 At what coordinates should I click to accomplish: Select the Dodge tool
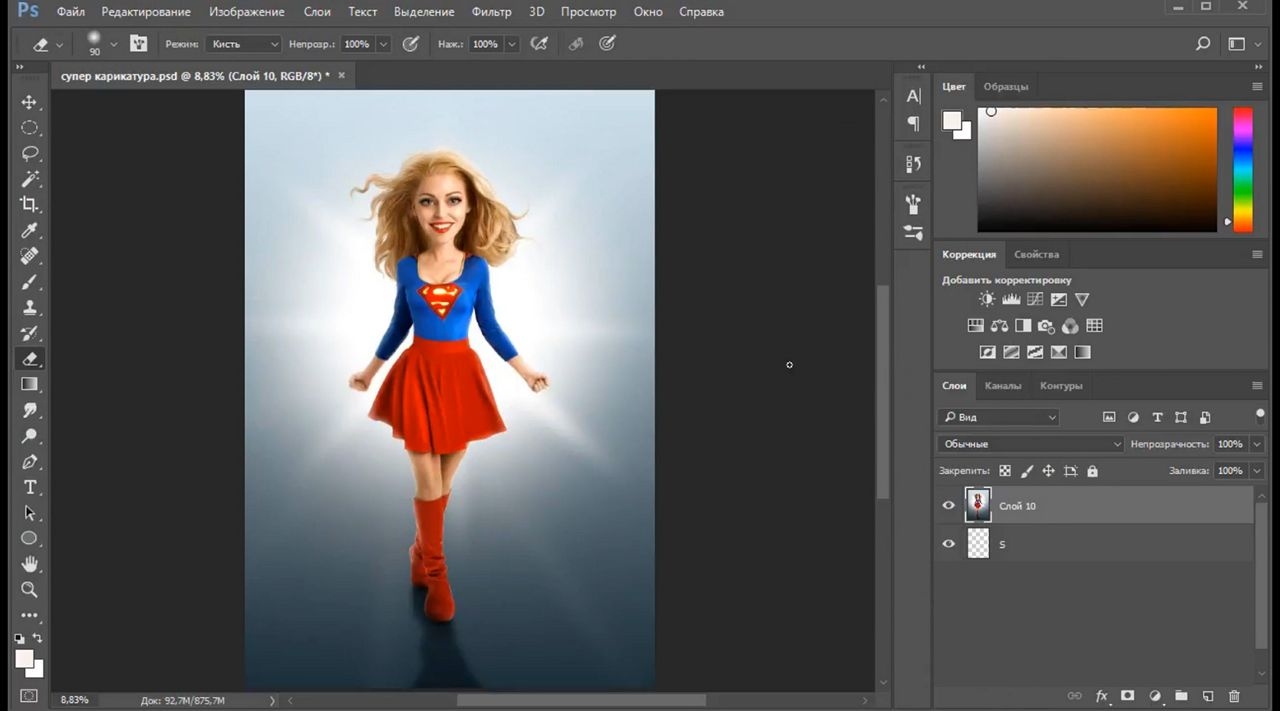(29, 436)
